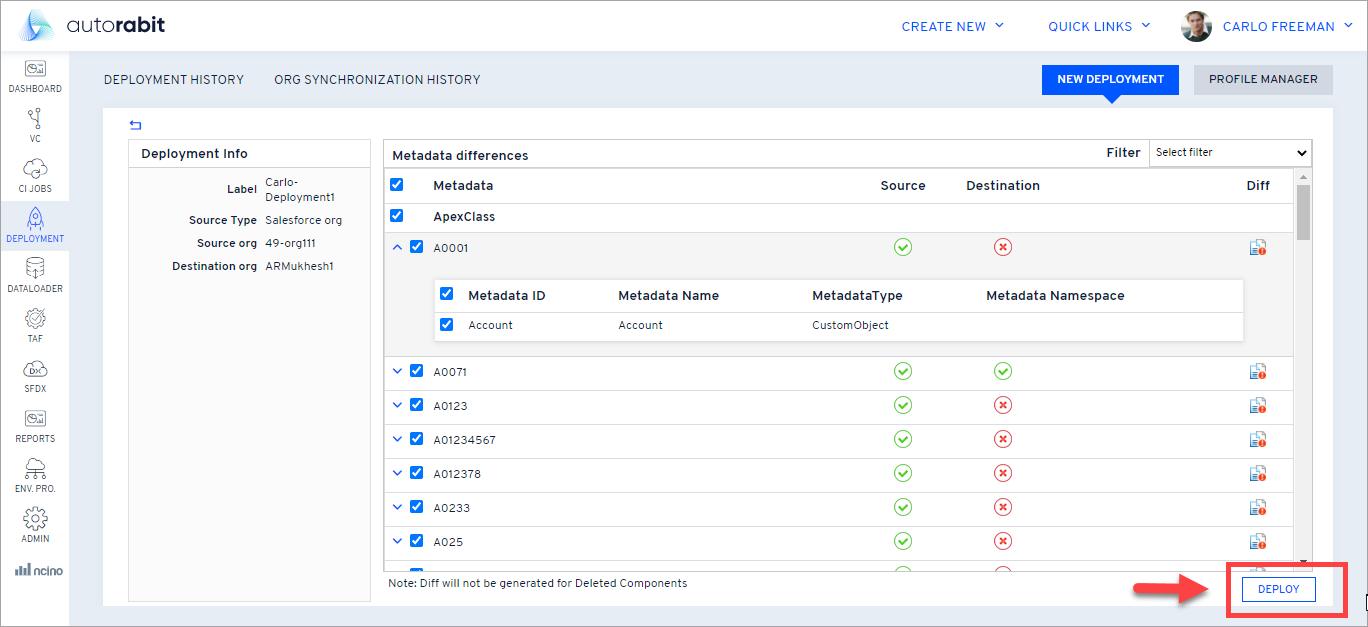Click the VC version control icon
Viewport: 1368px width, 627px height.
(x=35, y=119)
